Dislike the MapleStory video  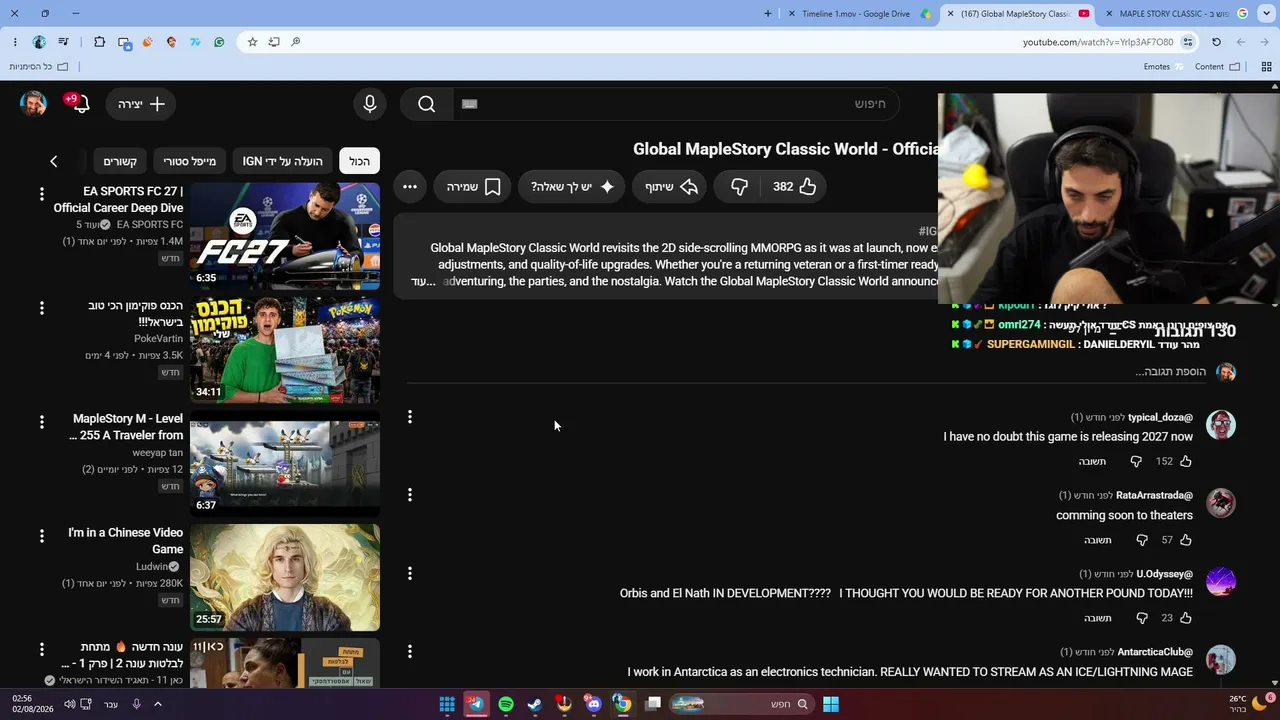pos(739,187)
